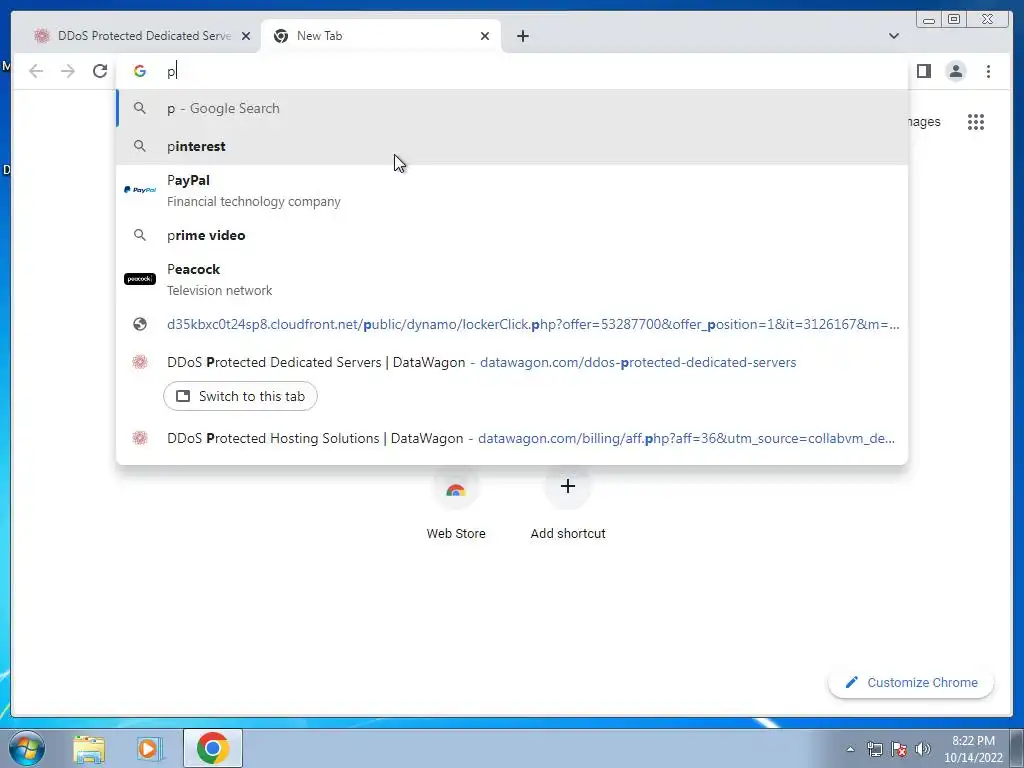Click the Customize Chrome button
The image size is (1024, 768).
[911, 682]
